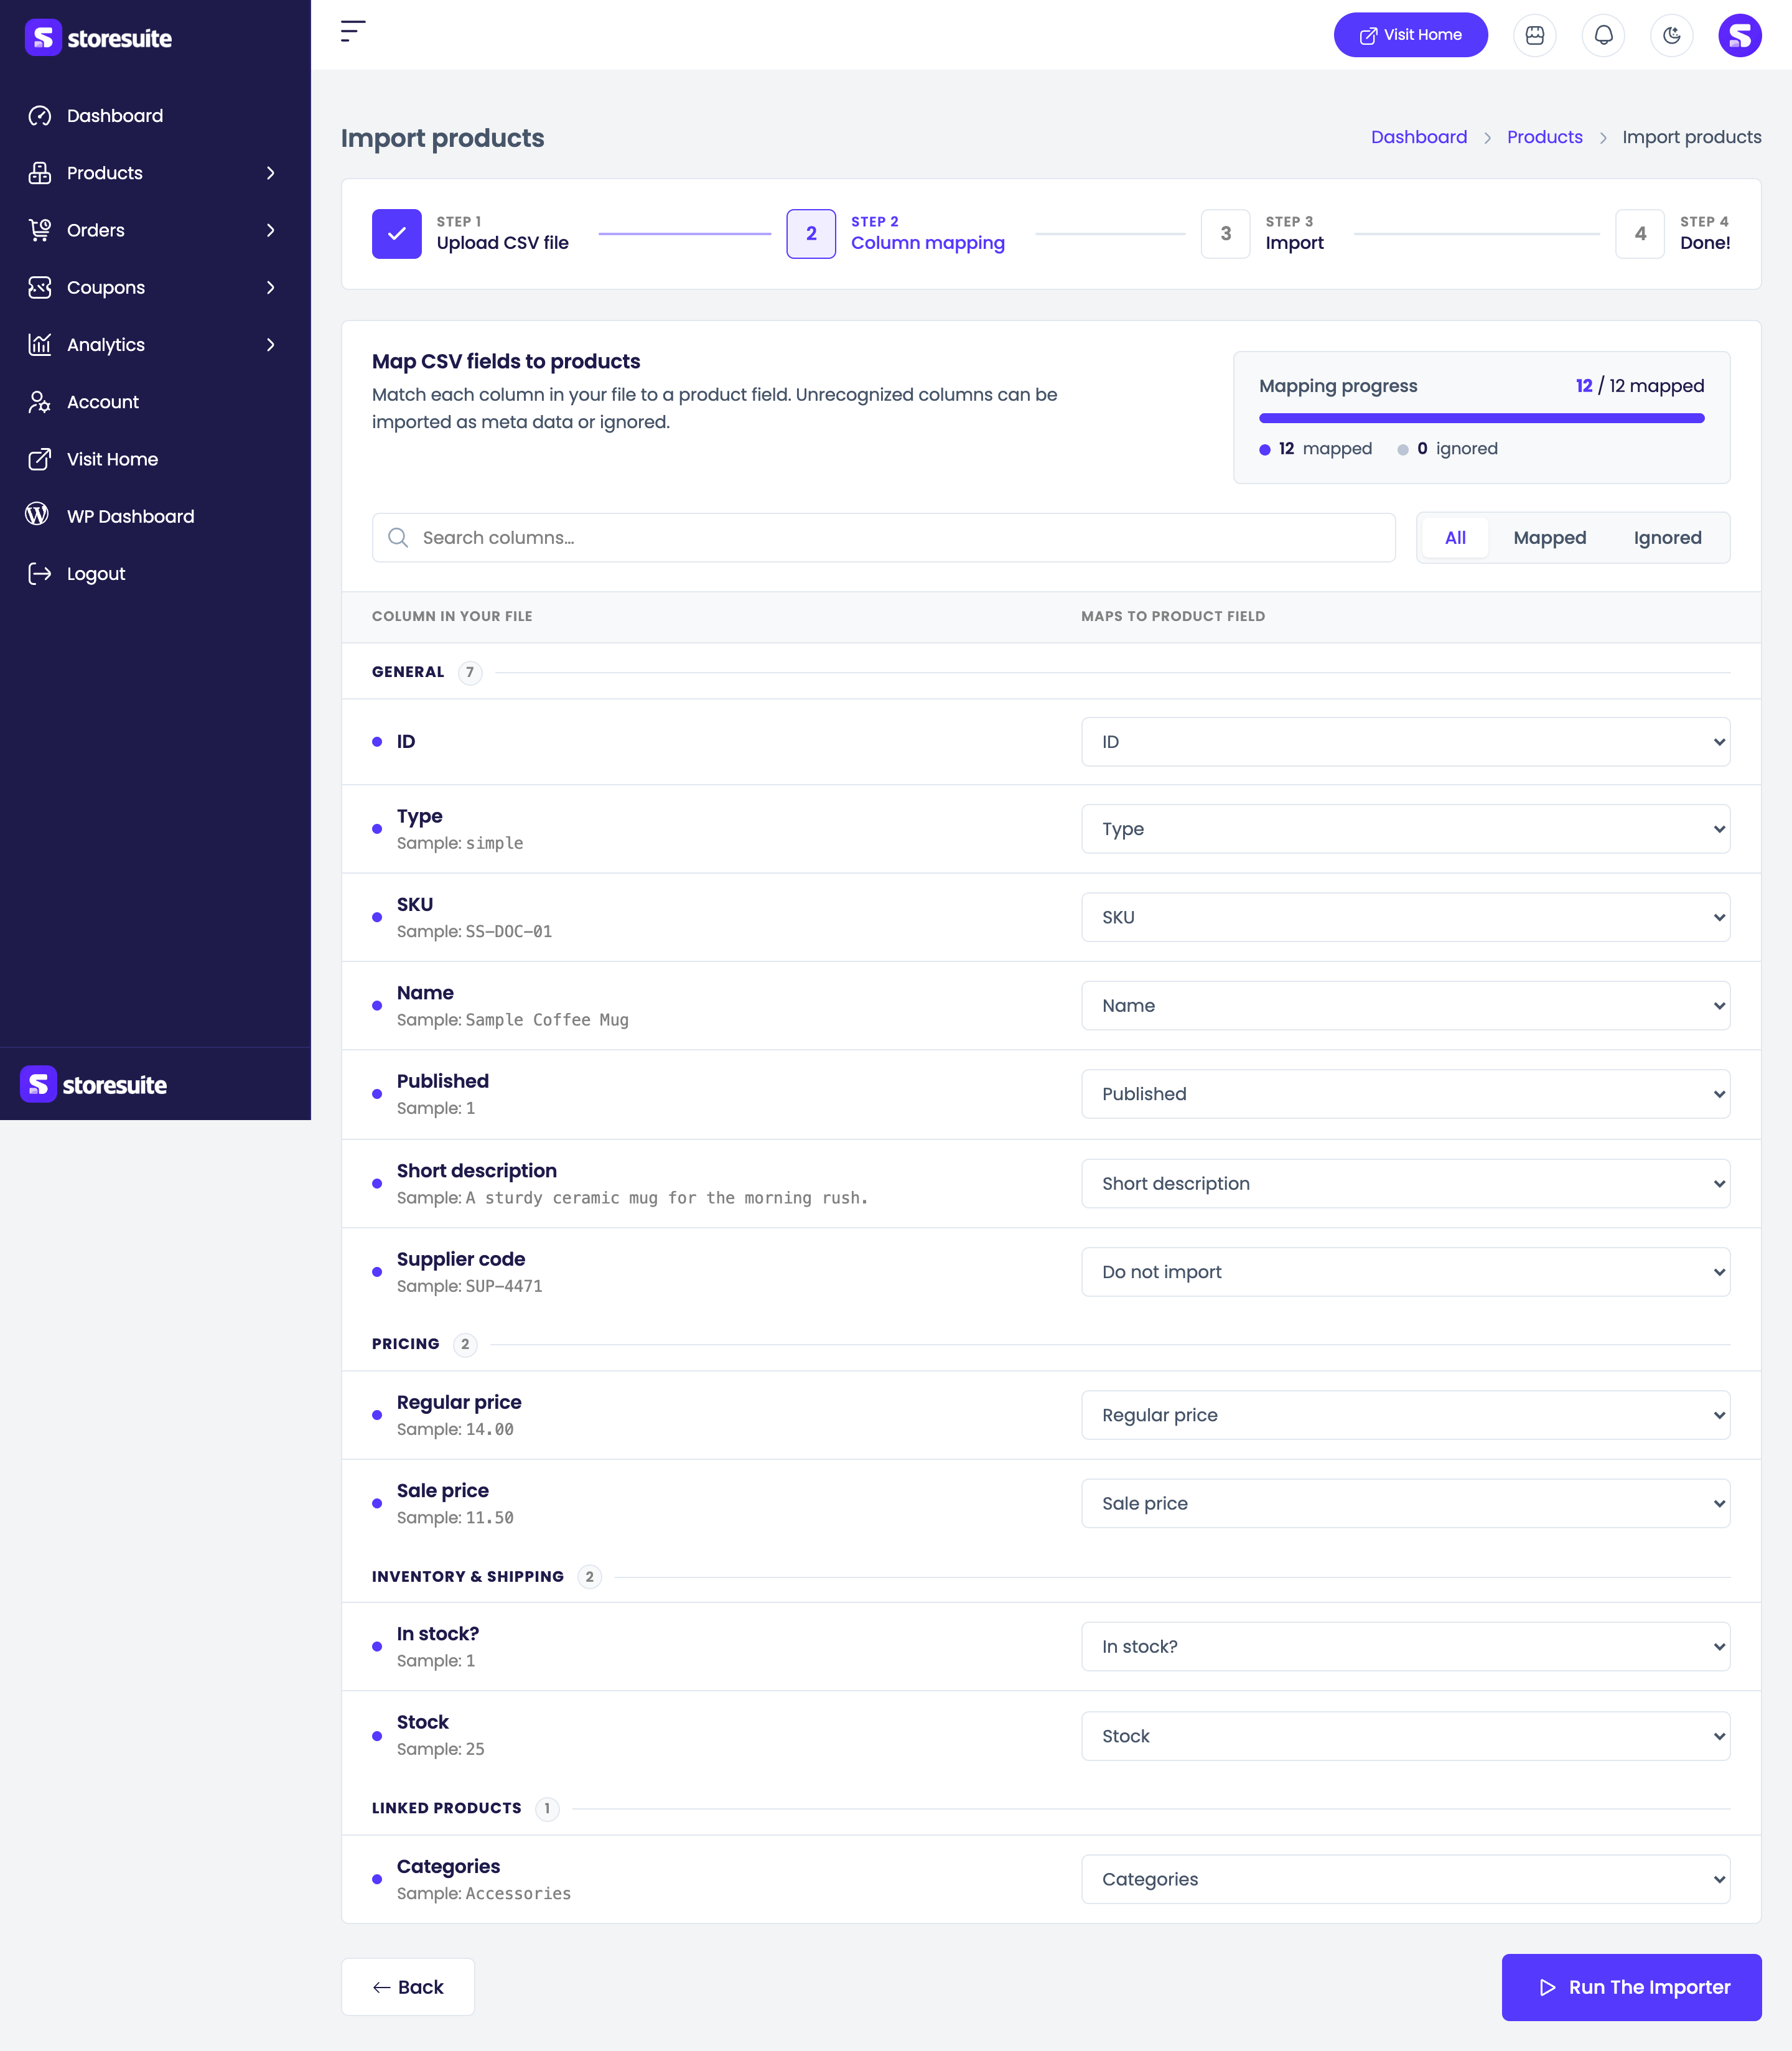Open the Name field mapping dropdown
This screenshot has height=2051, width=1792.
click(x=1405, y=1006)
